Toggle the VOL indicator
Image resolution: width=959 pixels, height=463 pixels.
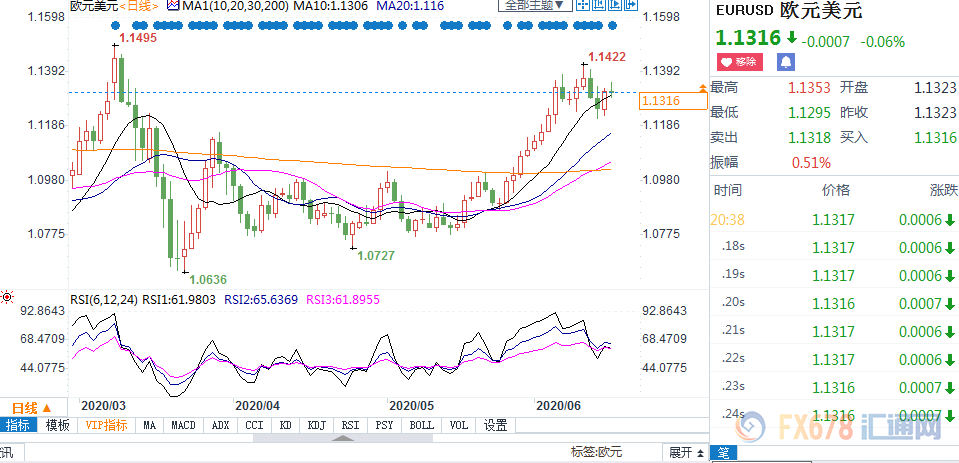coord(459,425)
